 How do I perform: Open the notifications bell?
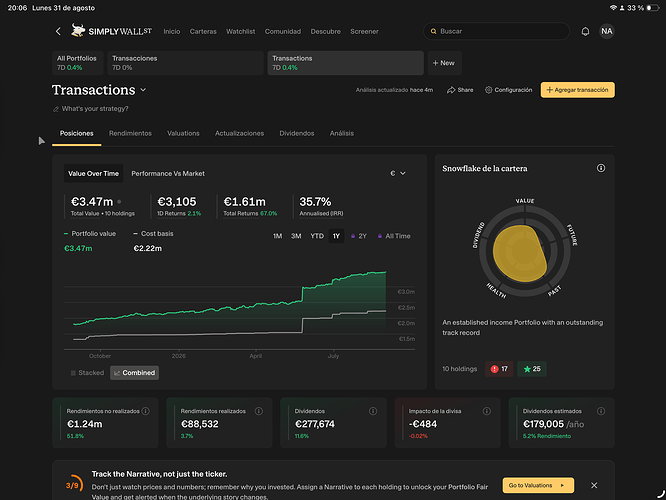click(585, 31)
